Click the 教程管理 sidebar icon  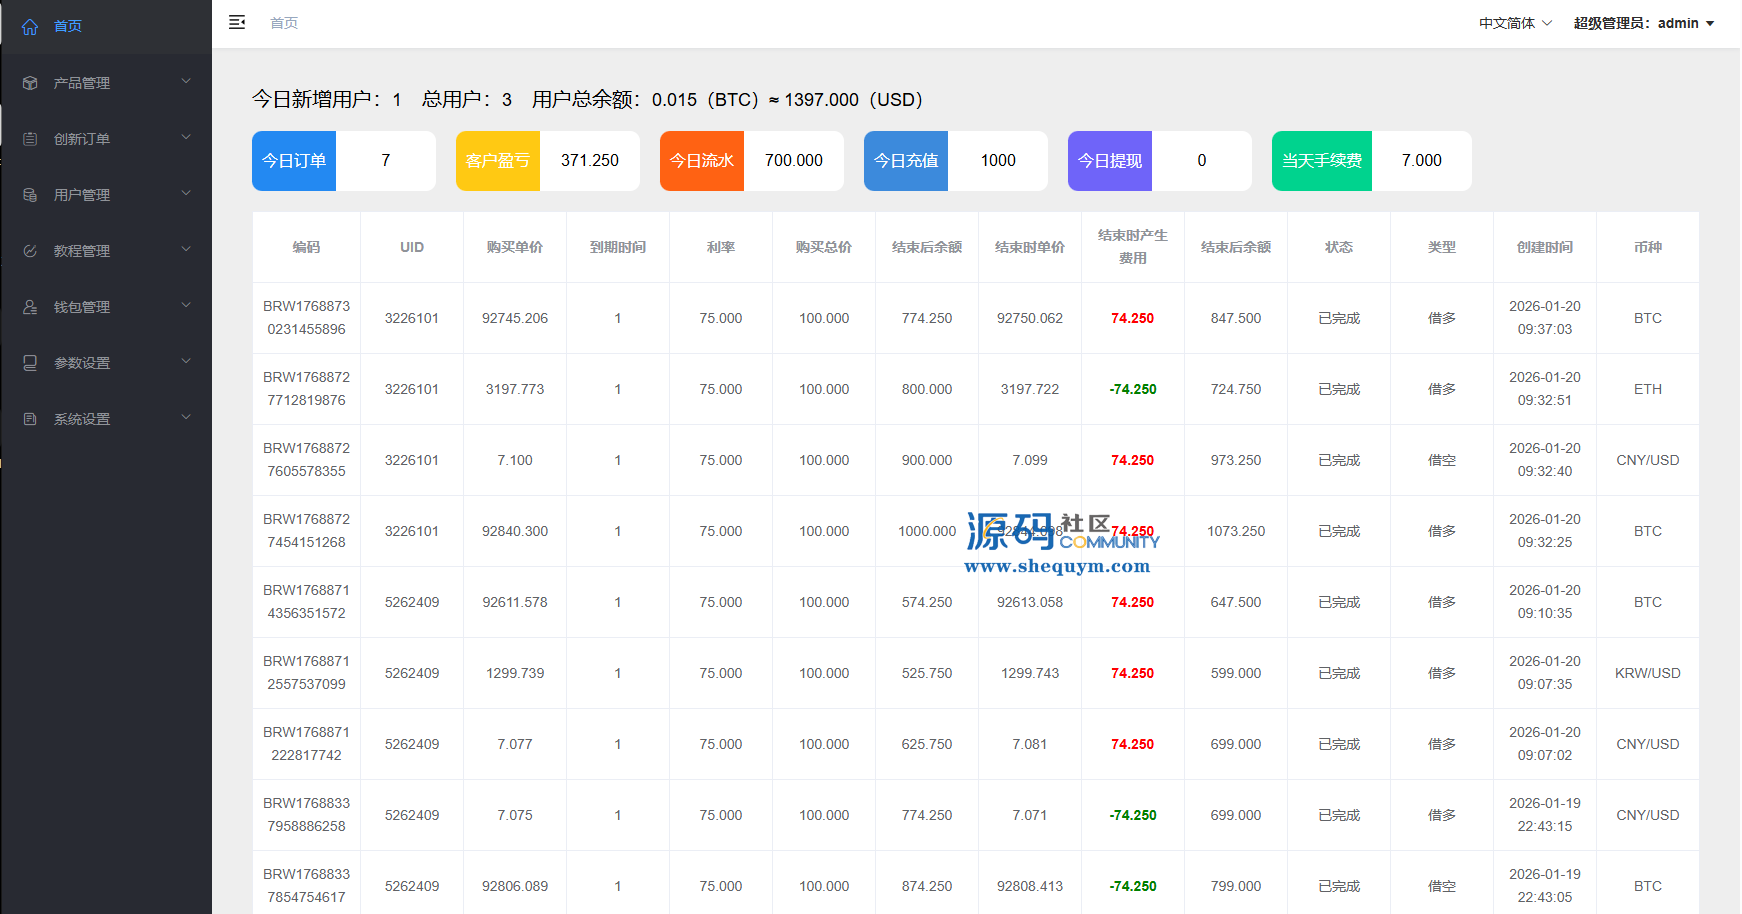click(x=30, y=251)
